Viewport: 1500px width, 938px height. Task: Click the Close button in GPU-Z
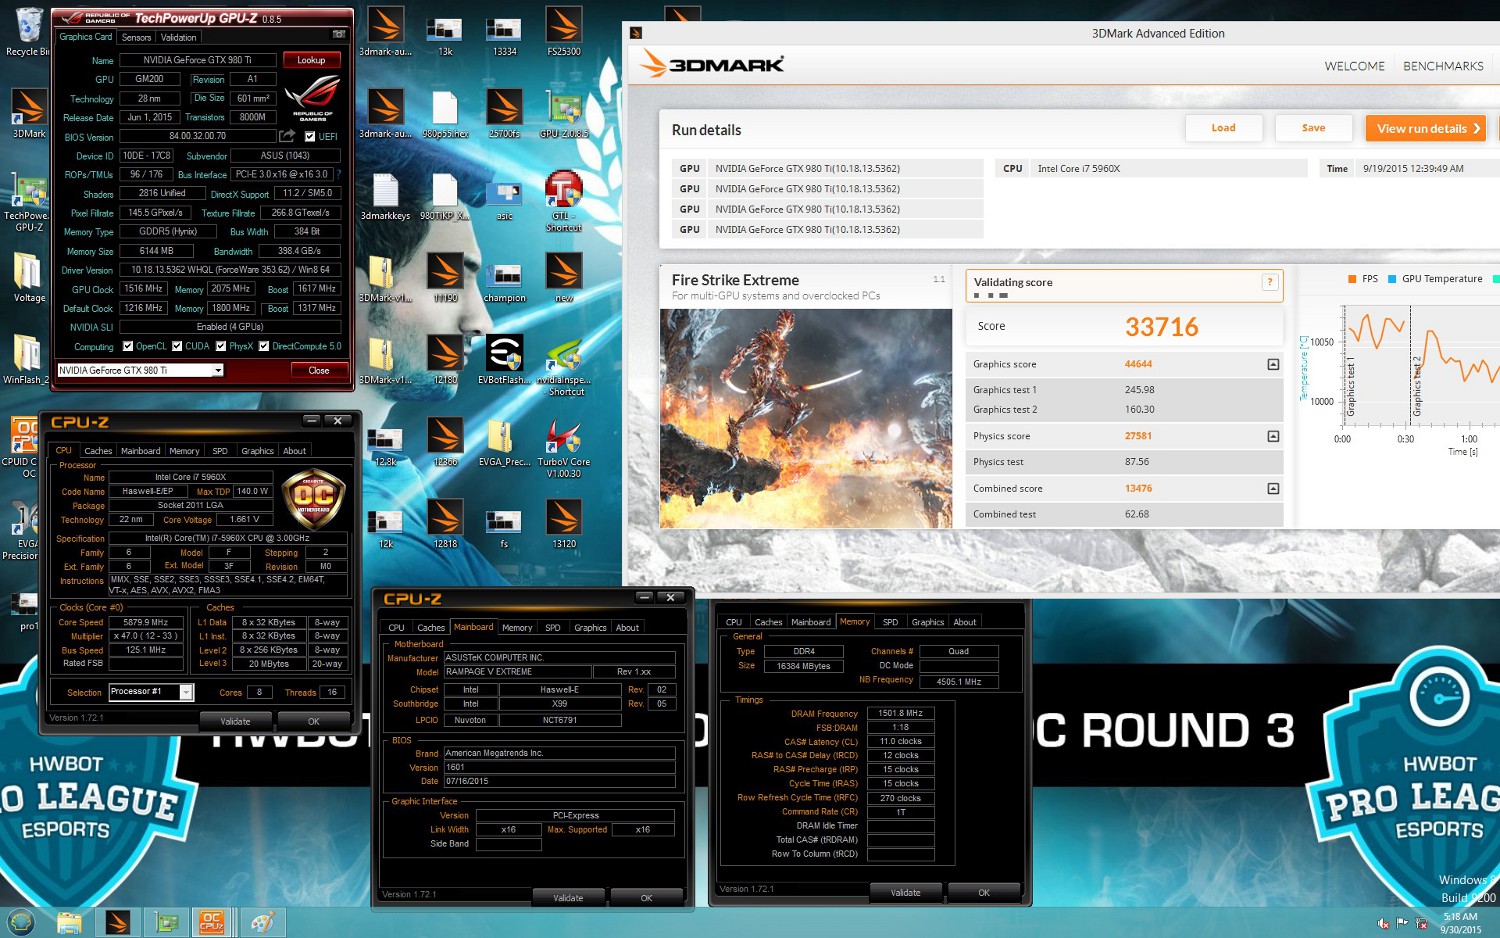tap(319, 370)
